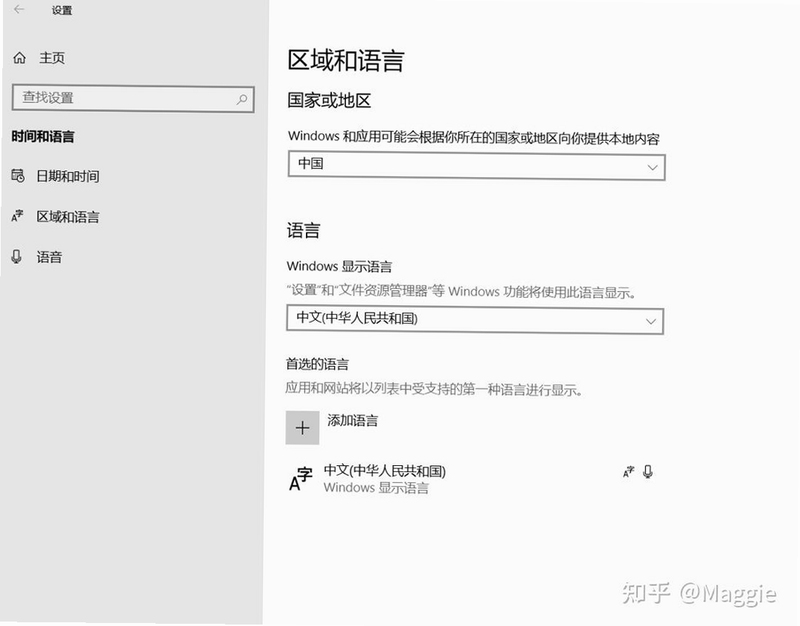Go back with the arrow icon

point(19,9)
